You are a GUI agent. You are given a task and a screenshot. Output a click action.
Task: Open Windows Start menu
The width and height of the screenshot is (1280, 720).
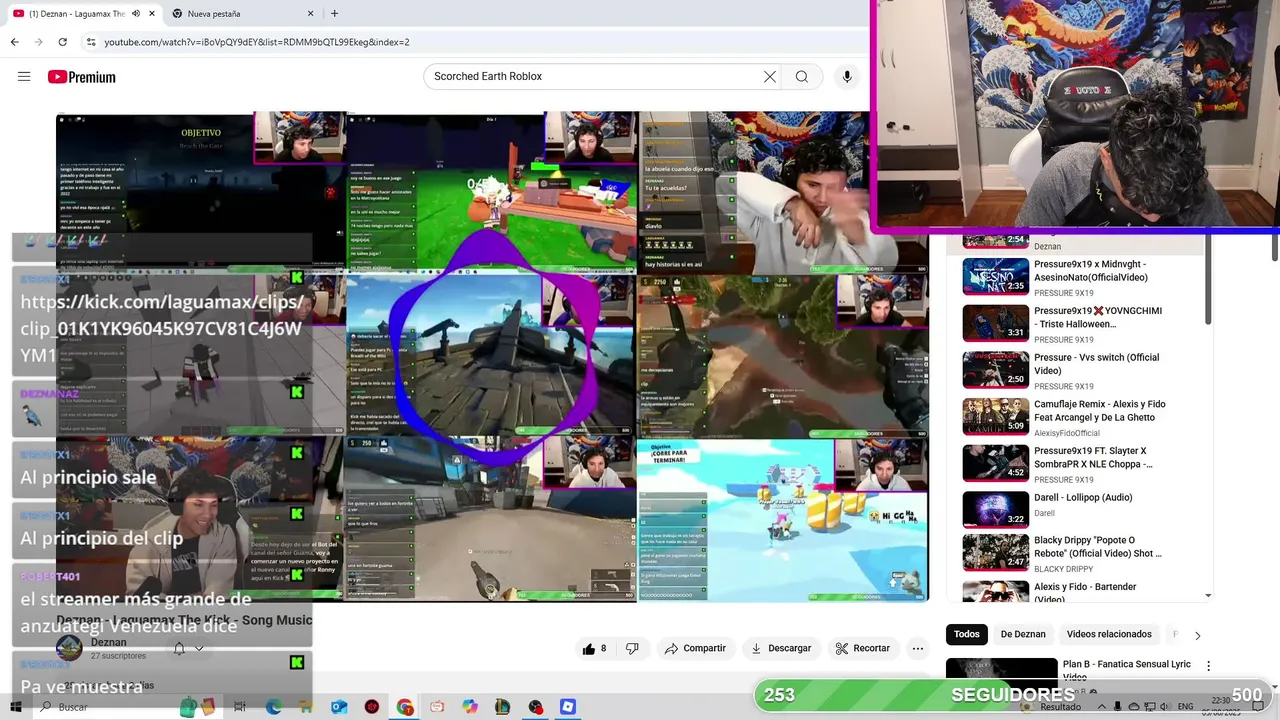click(x=15, y=707)
